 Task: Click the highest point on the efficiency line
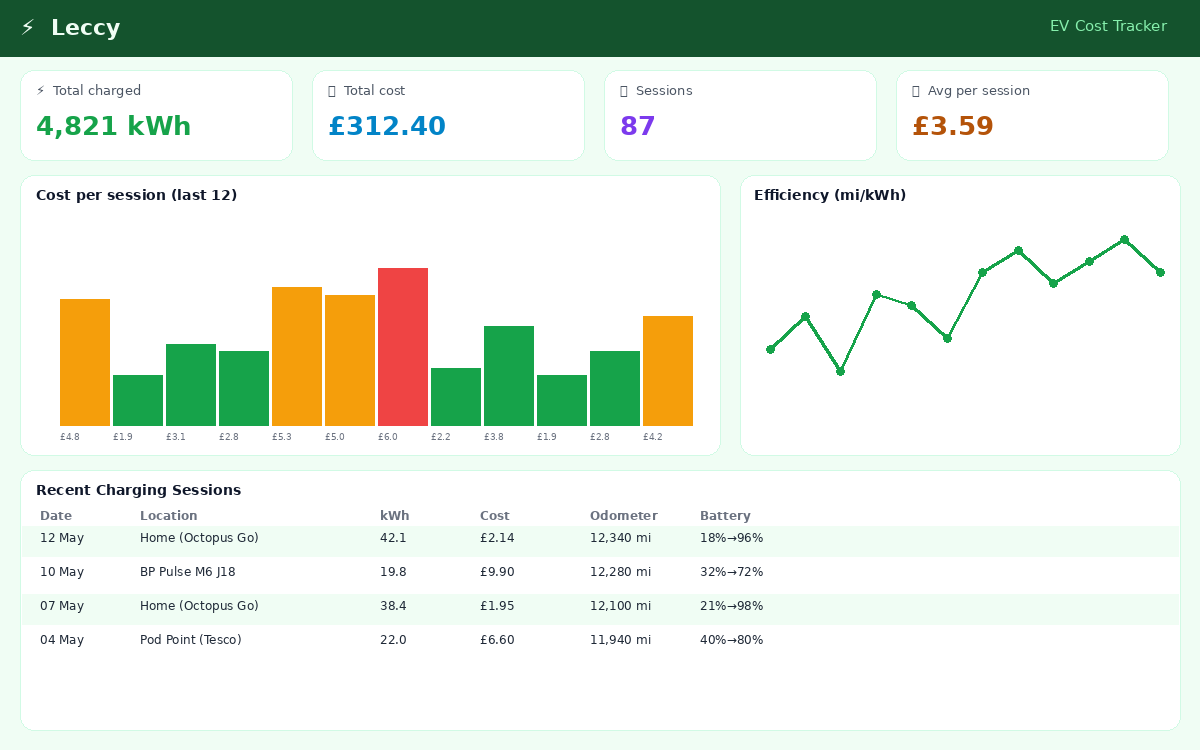click(x=1124, y=240)
